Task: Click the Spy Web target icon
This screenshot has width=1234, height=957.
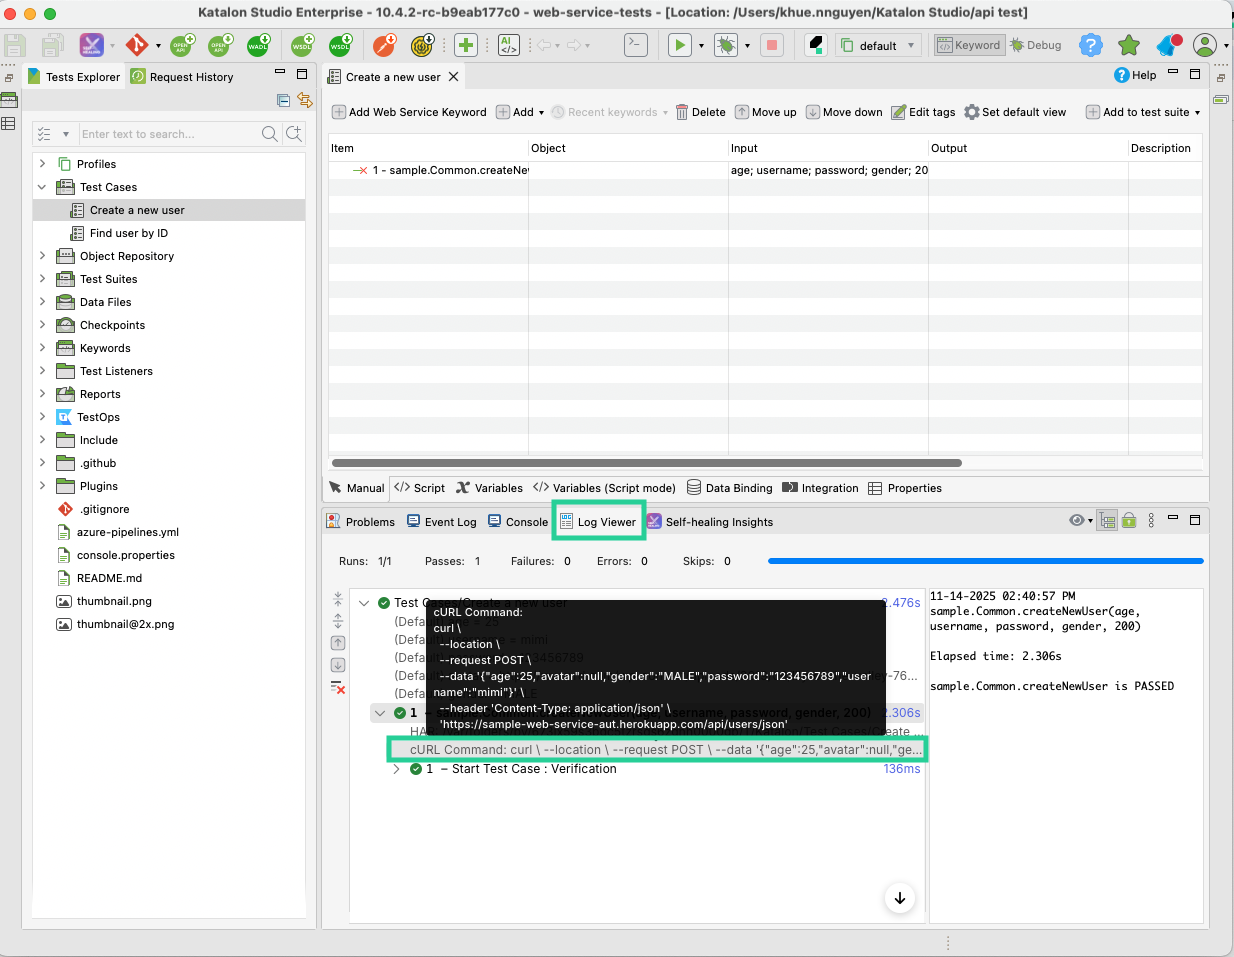Action: point(423,45)
